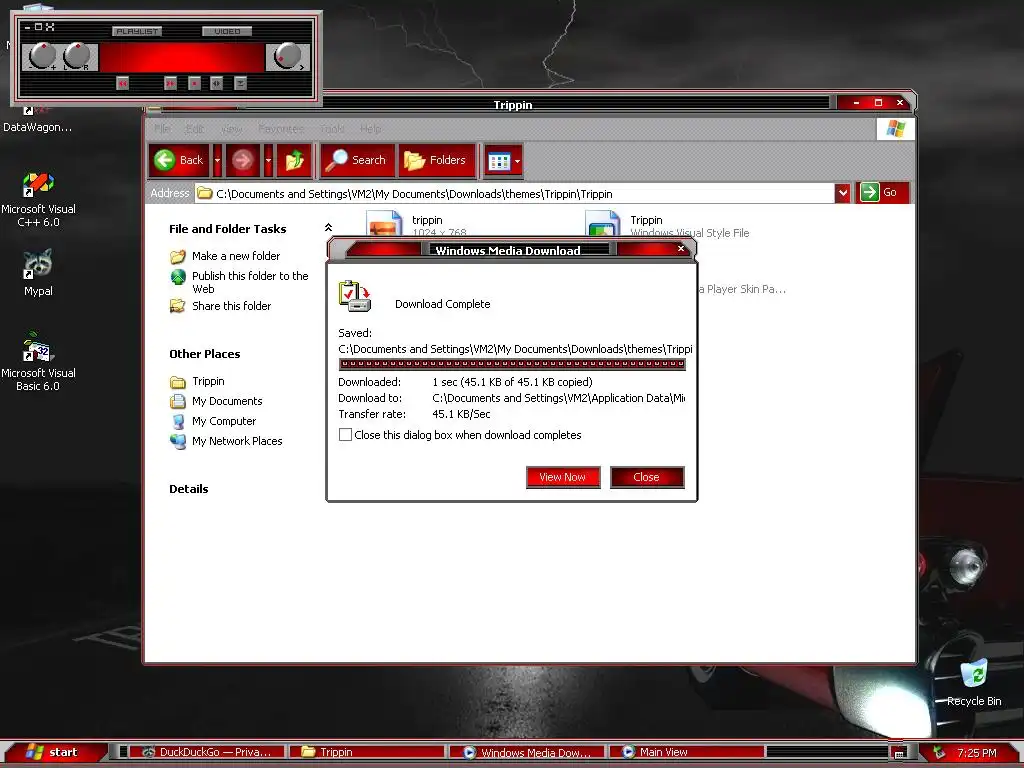Switch to Windows Media Download taskbar item
This screenshot has height=768, width=1024.
(x=526, y=752)
